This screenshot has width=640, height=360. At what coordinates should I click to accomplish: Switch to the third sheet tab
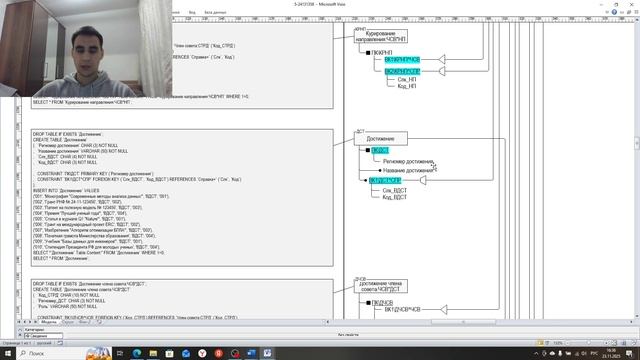click(x=84, y=322)
